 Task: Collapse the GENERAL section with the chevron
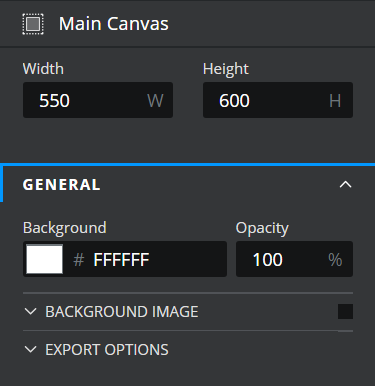pos(345,184)
